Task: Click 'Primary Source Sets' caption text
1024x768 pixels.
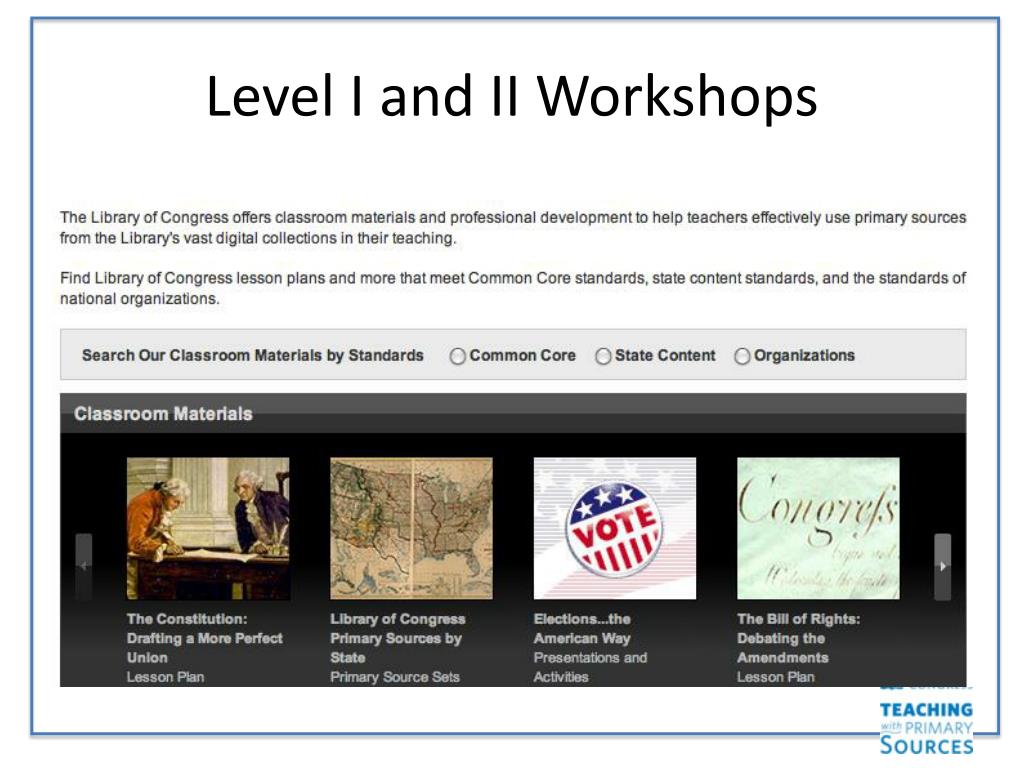Action: pyautogui.click(x=395, y=677)
